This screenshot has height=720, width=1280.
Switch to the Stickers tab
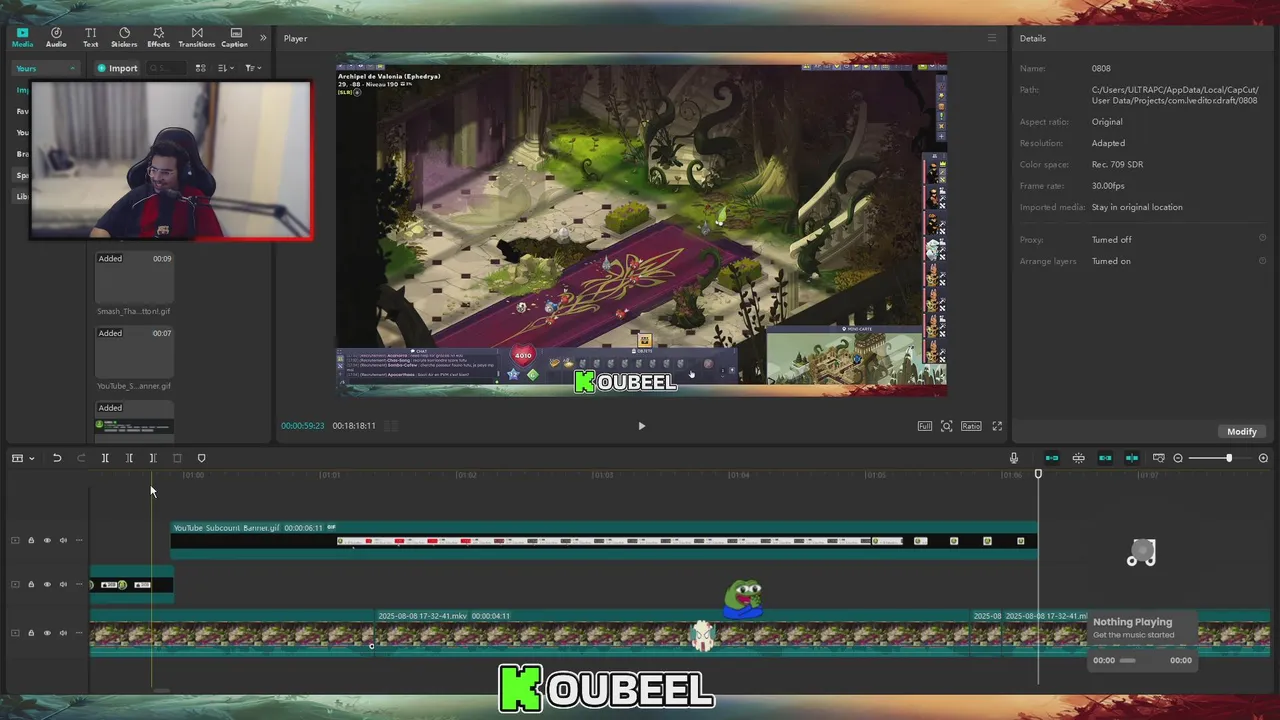click(x=124, y=37)
